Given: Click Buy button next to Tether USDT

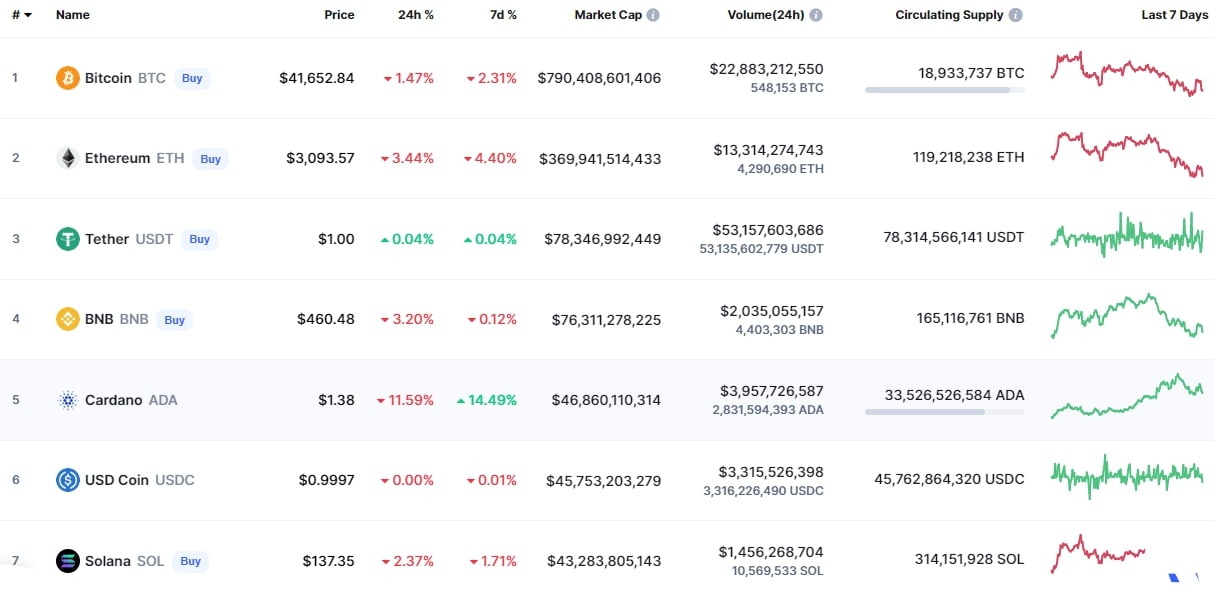Looking at the screenshot, I should pos(200,239).
